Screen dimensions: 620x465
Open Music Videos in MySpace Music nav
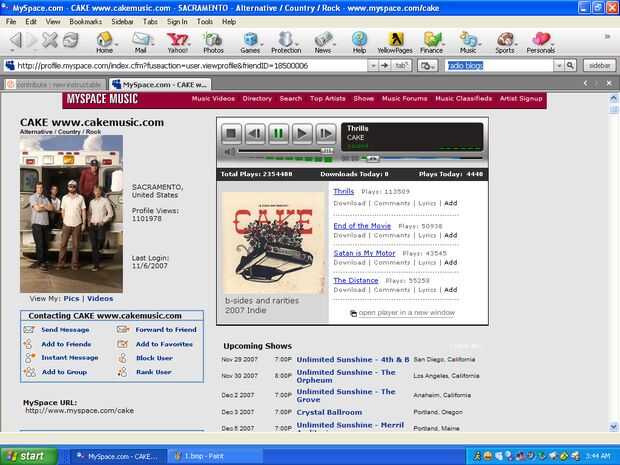213,98
